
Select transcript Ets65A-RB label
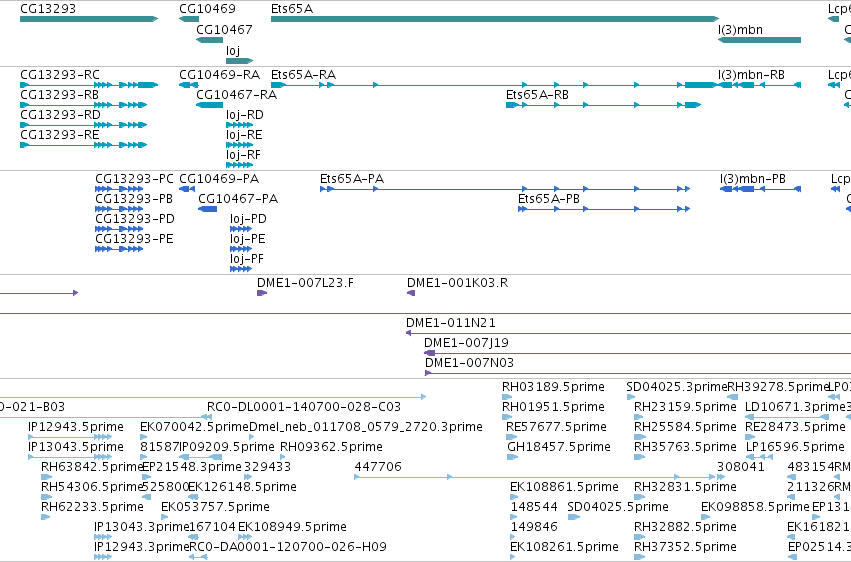pyautogui.click(x=537, y=94)
